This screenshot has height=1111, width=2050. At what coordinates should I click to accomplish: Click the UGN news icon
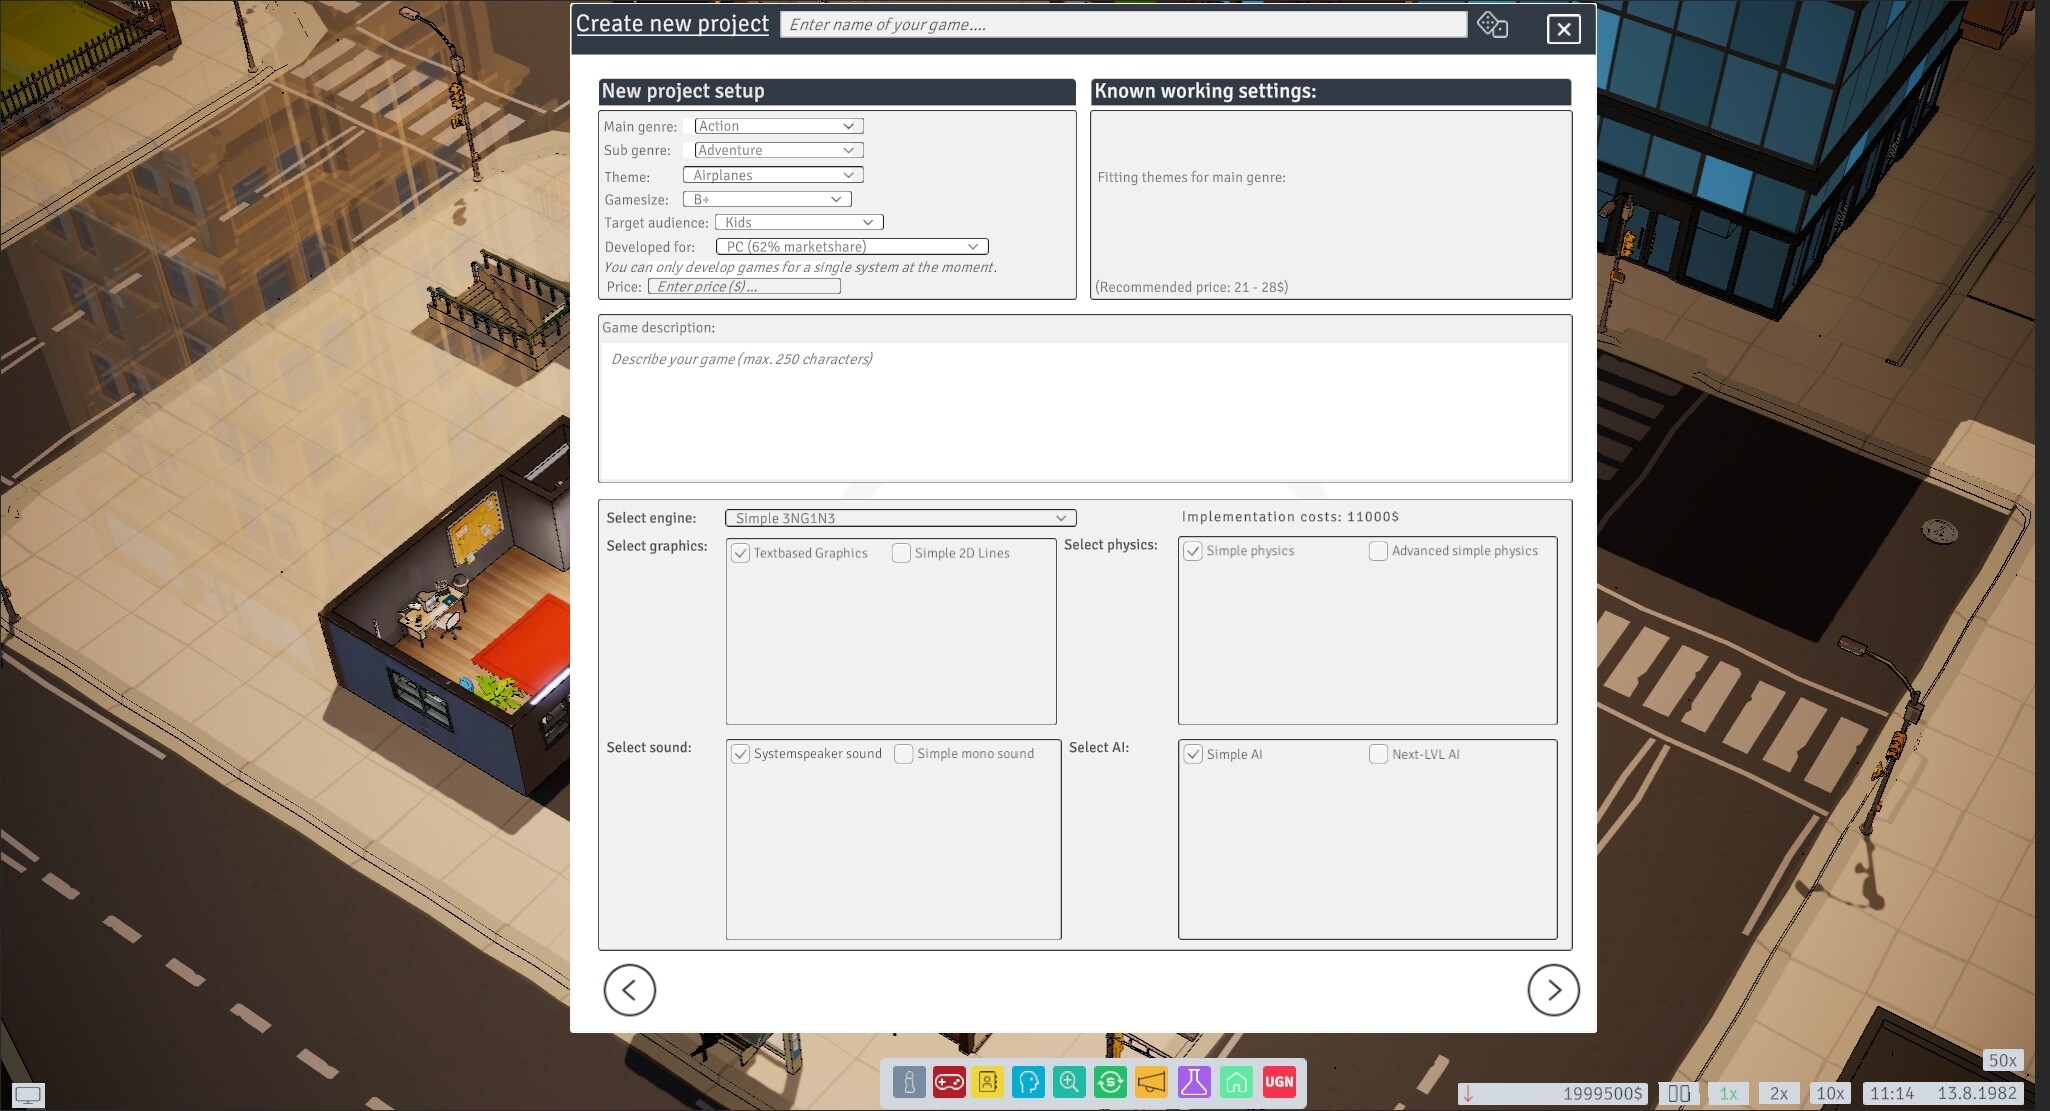point(1279,1082)
